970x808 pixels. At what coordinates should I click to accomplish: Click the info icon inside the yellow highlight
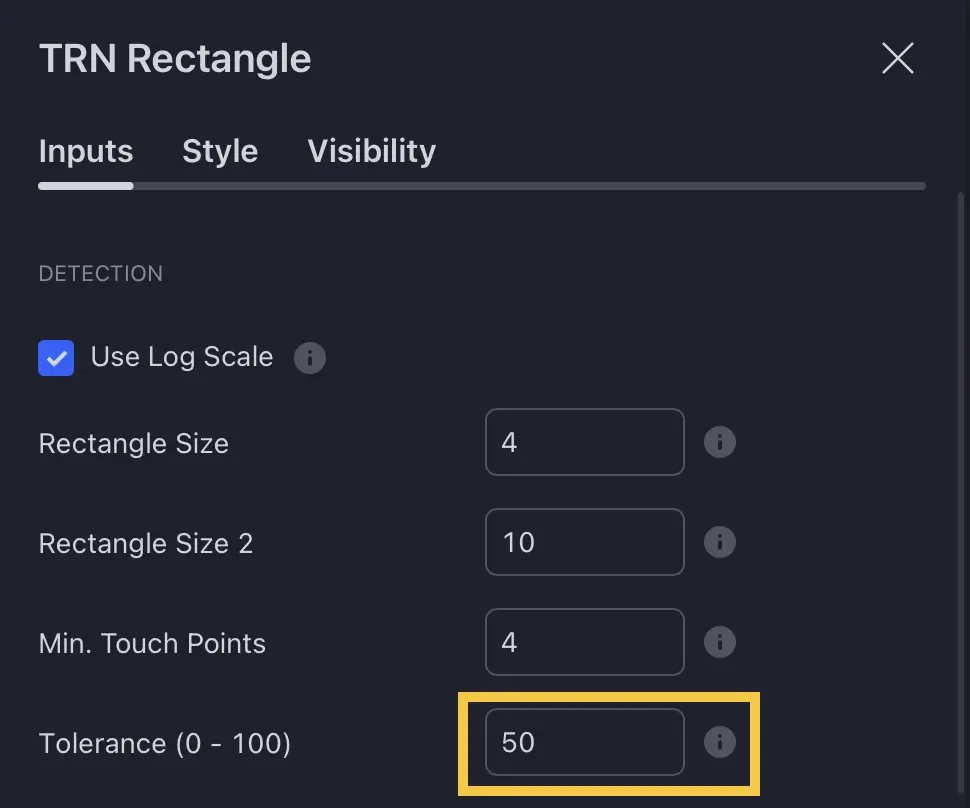720,742
